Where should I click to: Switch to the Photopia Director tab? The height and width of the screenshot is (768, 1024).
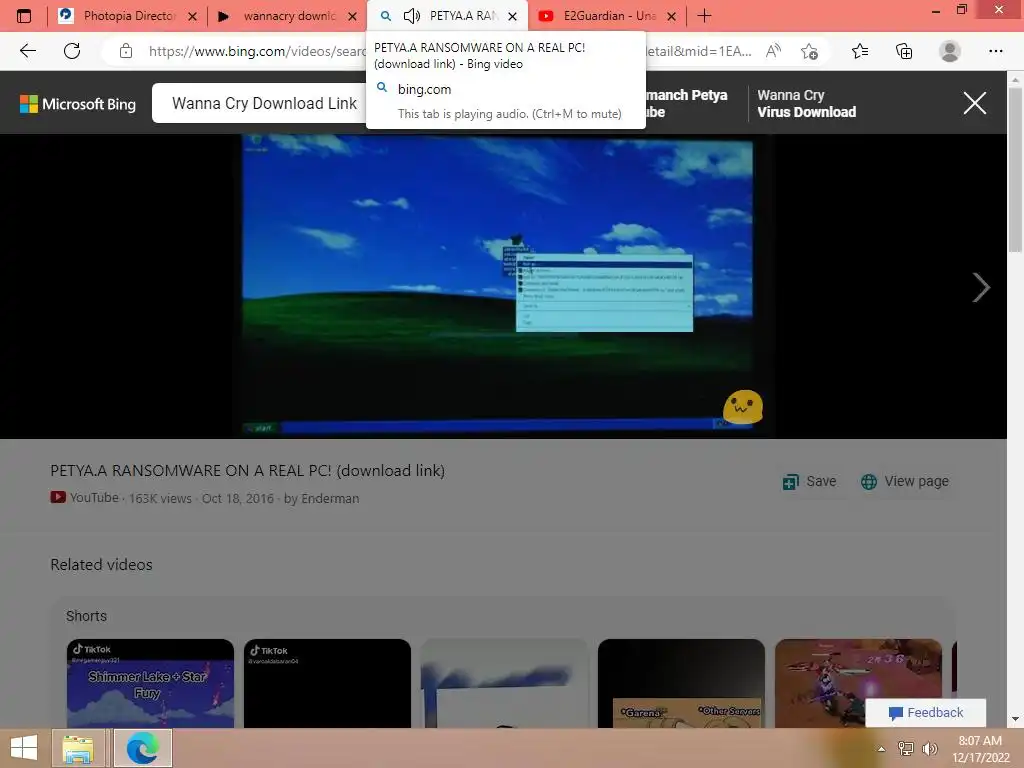[127, 16]
